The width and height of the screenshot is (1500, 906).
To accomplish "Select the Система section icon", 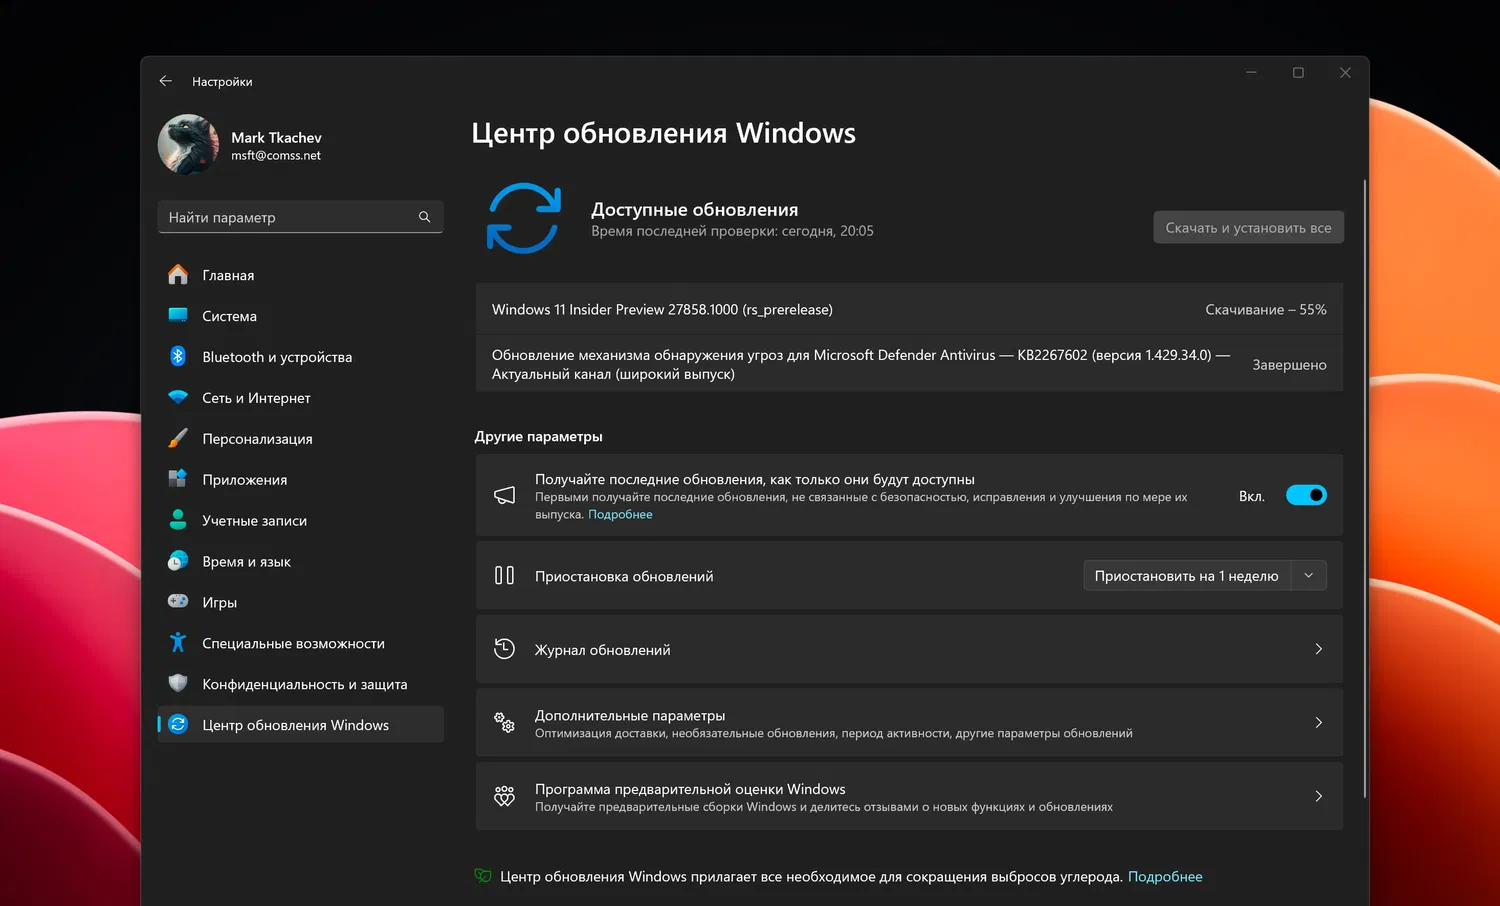I will click(178, 316).
